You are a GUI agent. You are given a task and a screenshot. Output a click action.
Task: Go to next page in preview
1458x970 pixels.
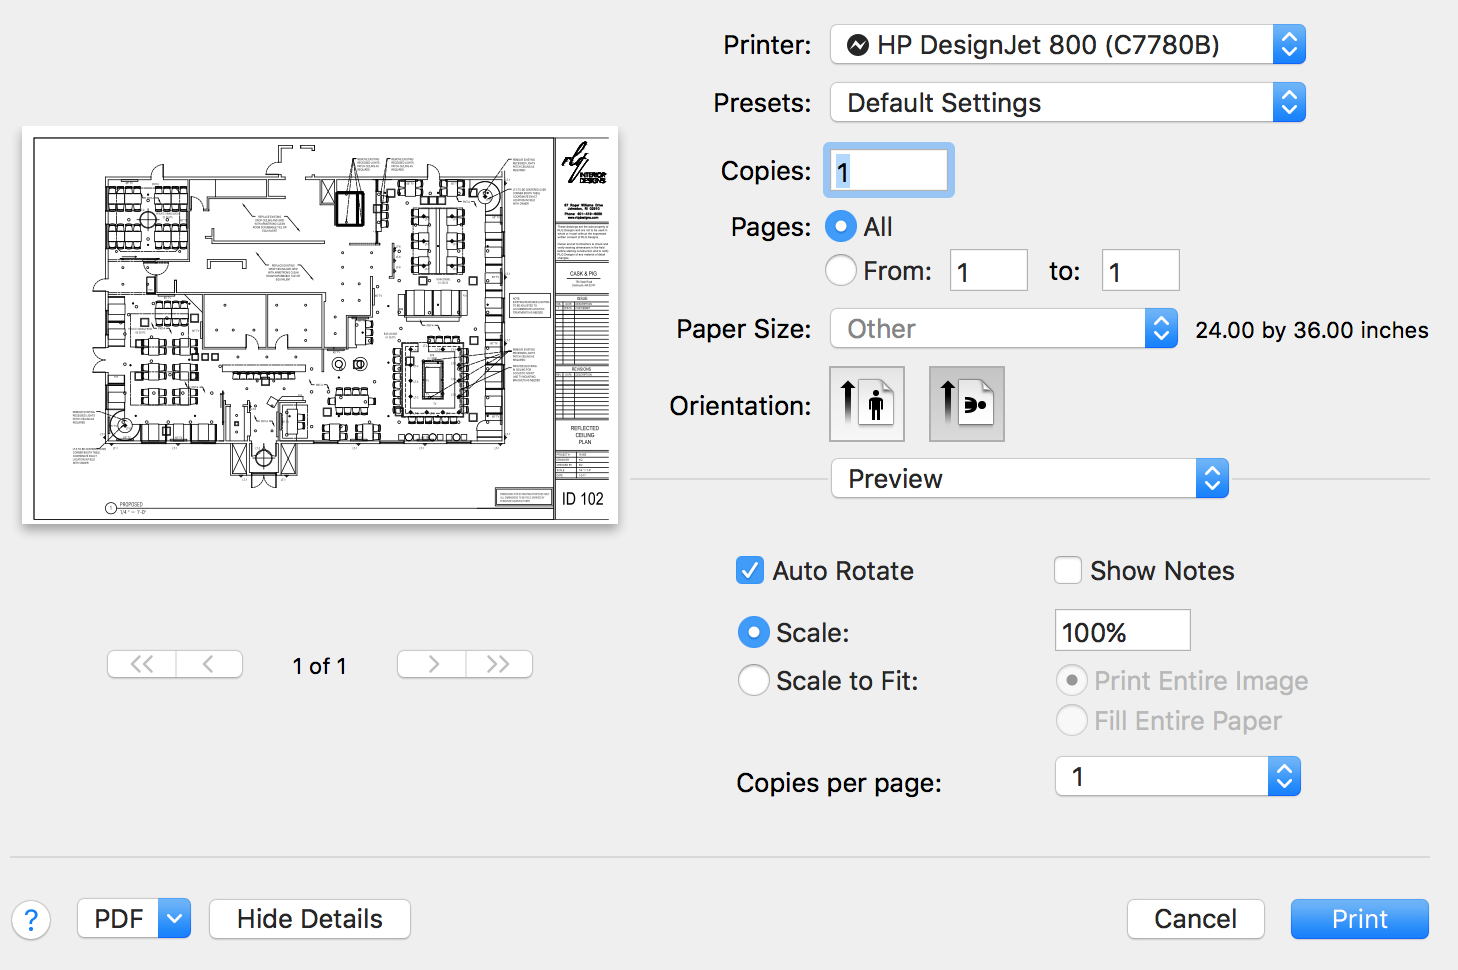click(432, 664)
